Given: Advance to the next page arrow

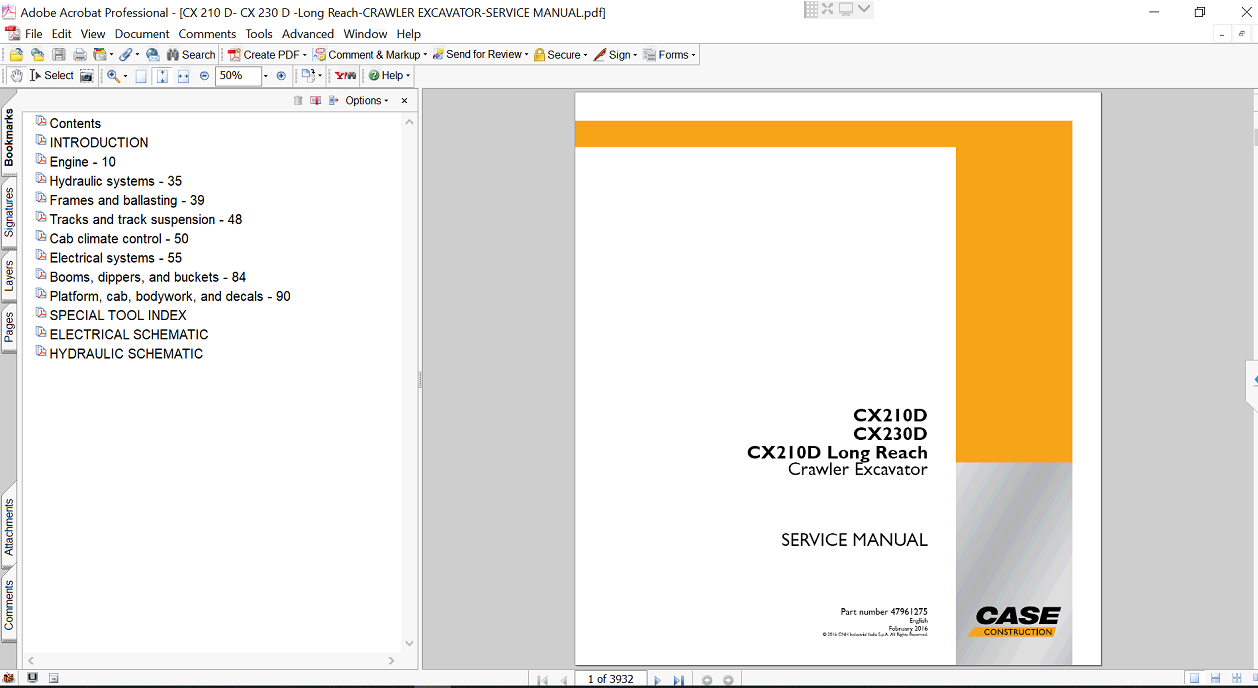Looking at the screenshot, I should [657, 680].
